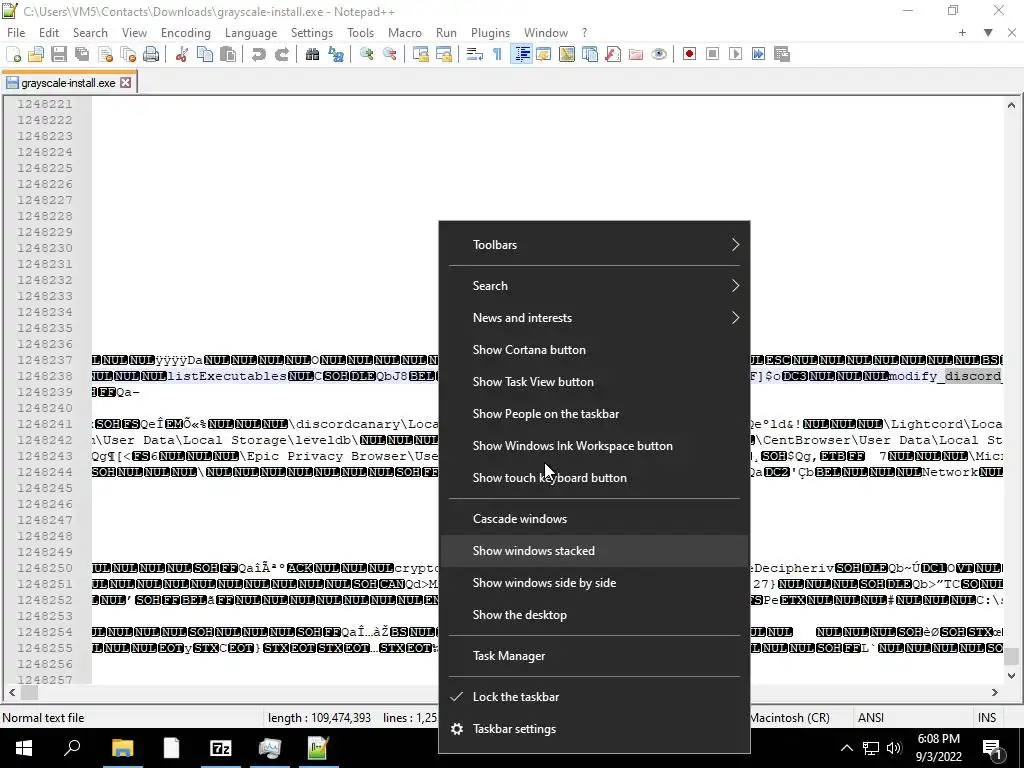Click the Notepad++ taskbar icon
This screenshot has width=1024, height=768.
(318, 748)
